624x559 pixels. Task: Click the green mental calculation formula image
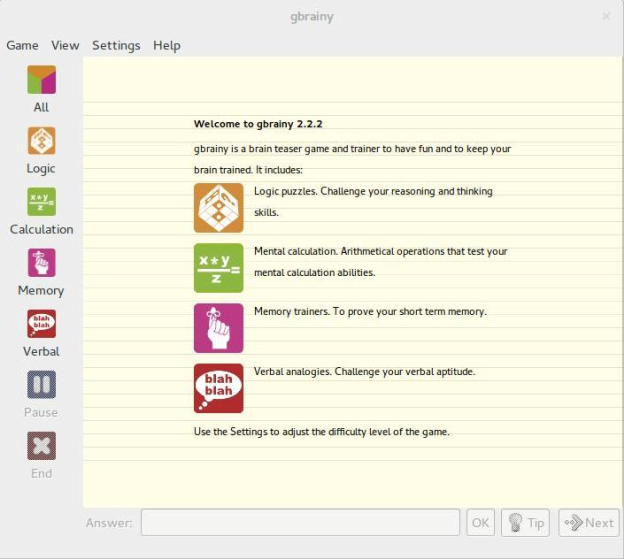[x=218, y=268]
